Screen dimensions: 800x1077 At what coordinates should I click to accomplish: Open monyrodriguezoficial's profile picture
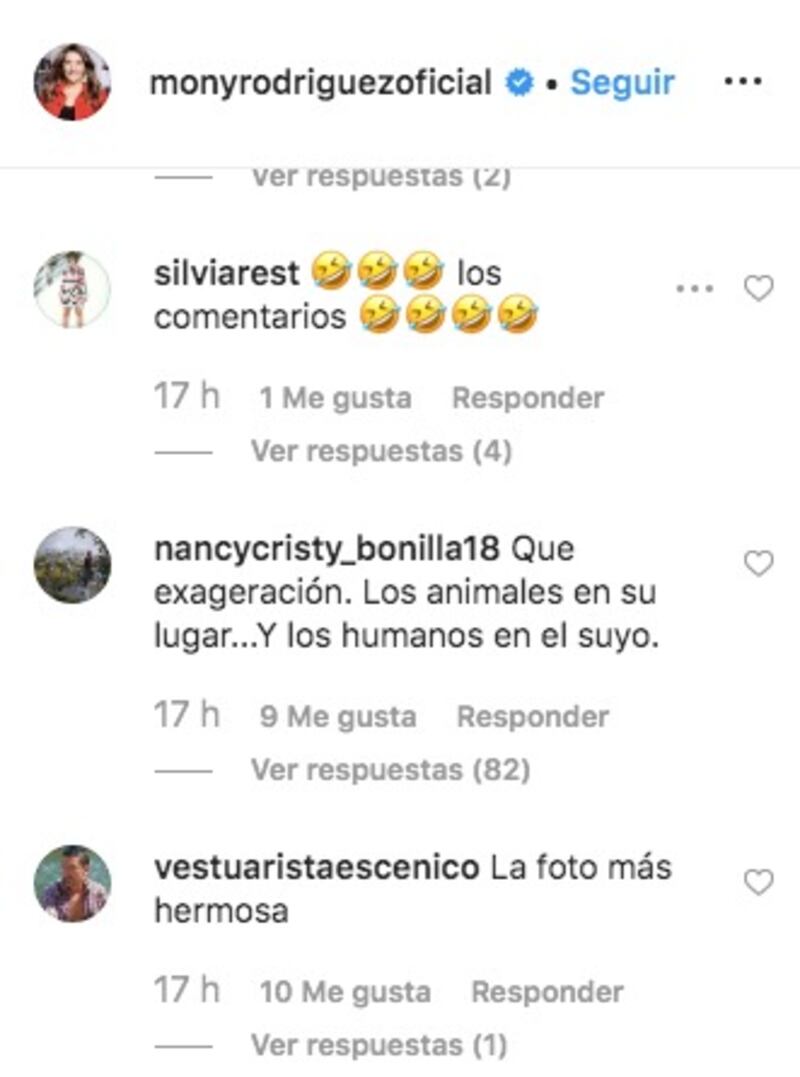coord(72,82)
